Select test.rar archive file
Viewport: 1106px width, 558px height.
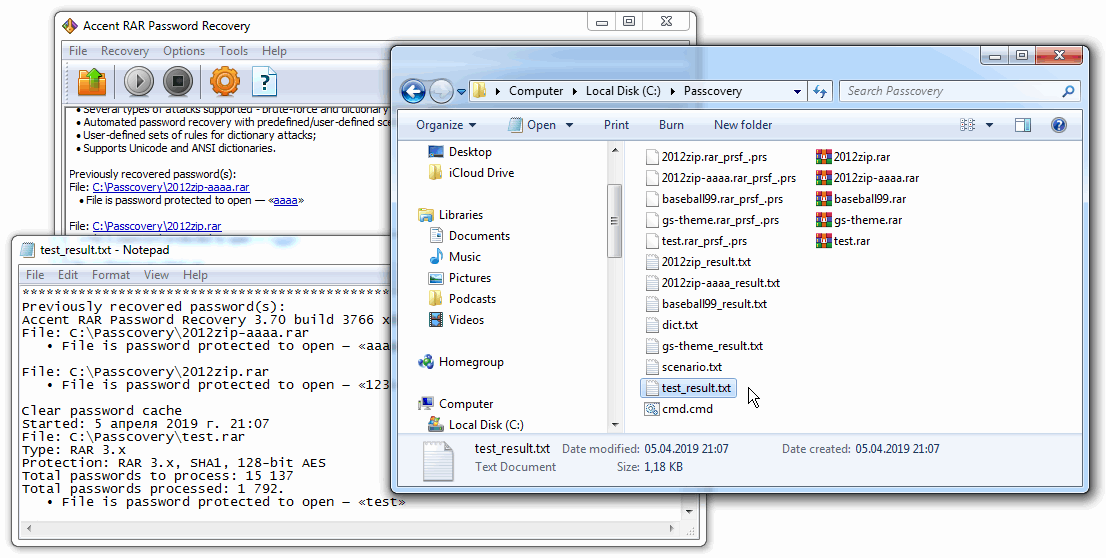tap(843, 241)
